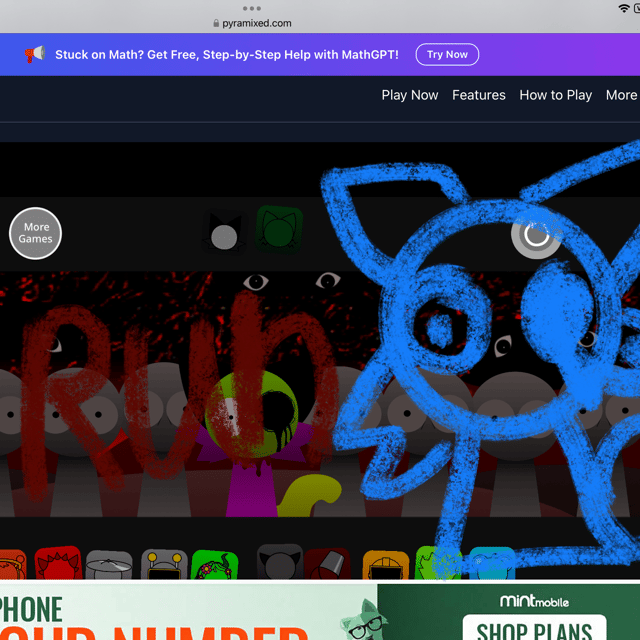The image size is (640, 640).
Task: Select the dark green cat outline icon
Action: pos(279,229)
